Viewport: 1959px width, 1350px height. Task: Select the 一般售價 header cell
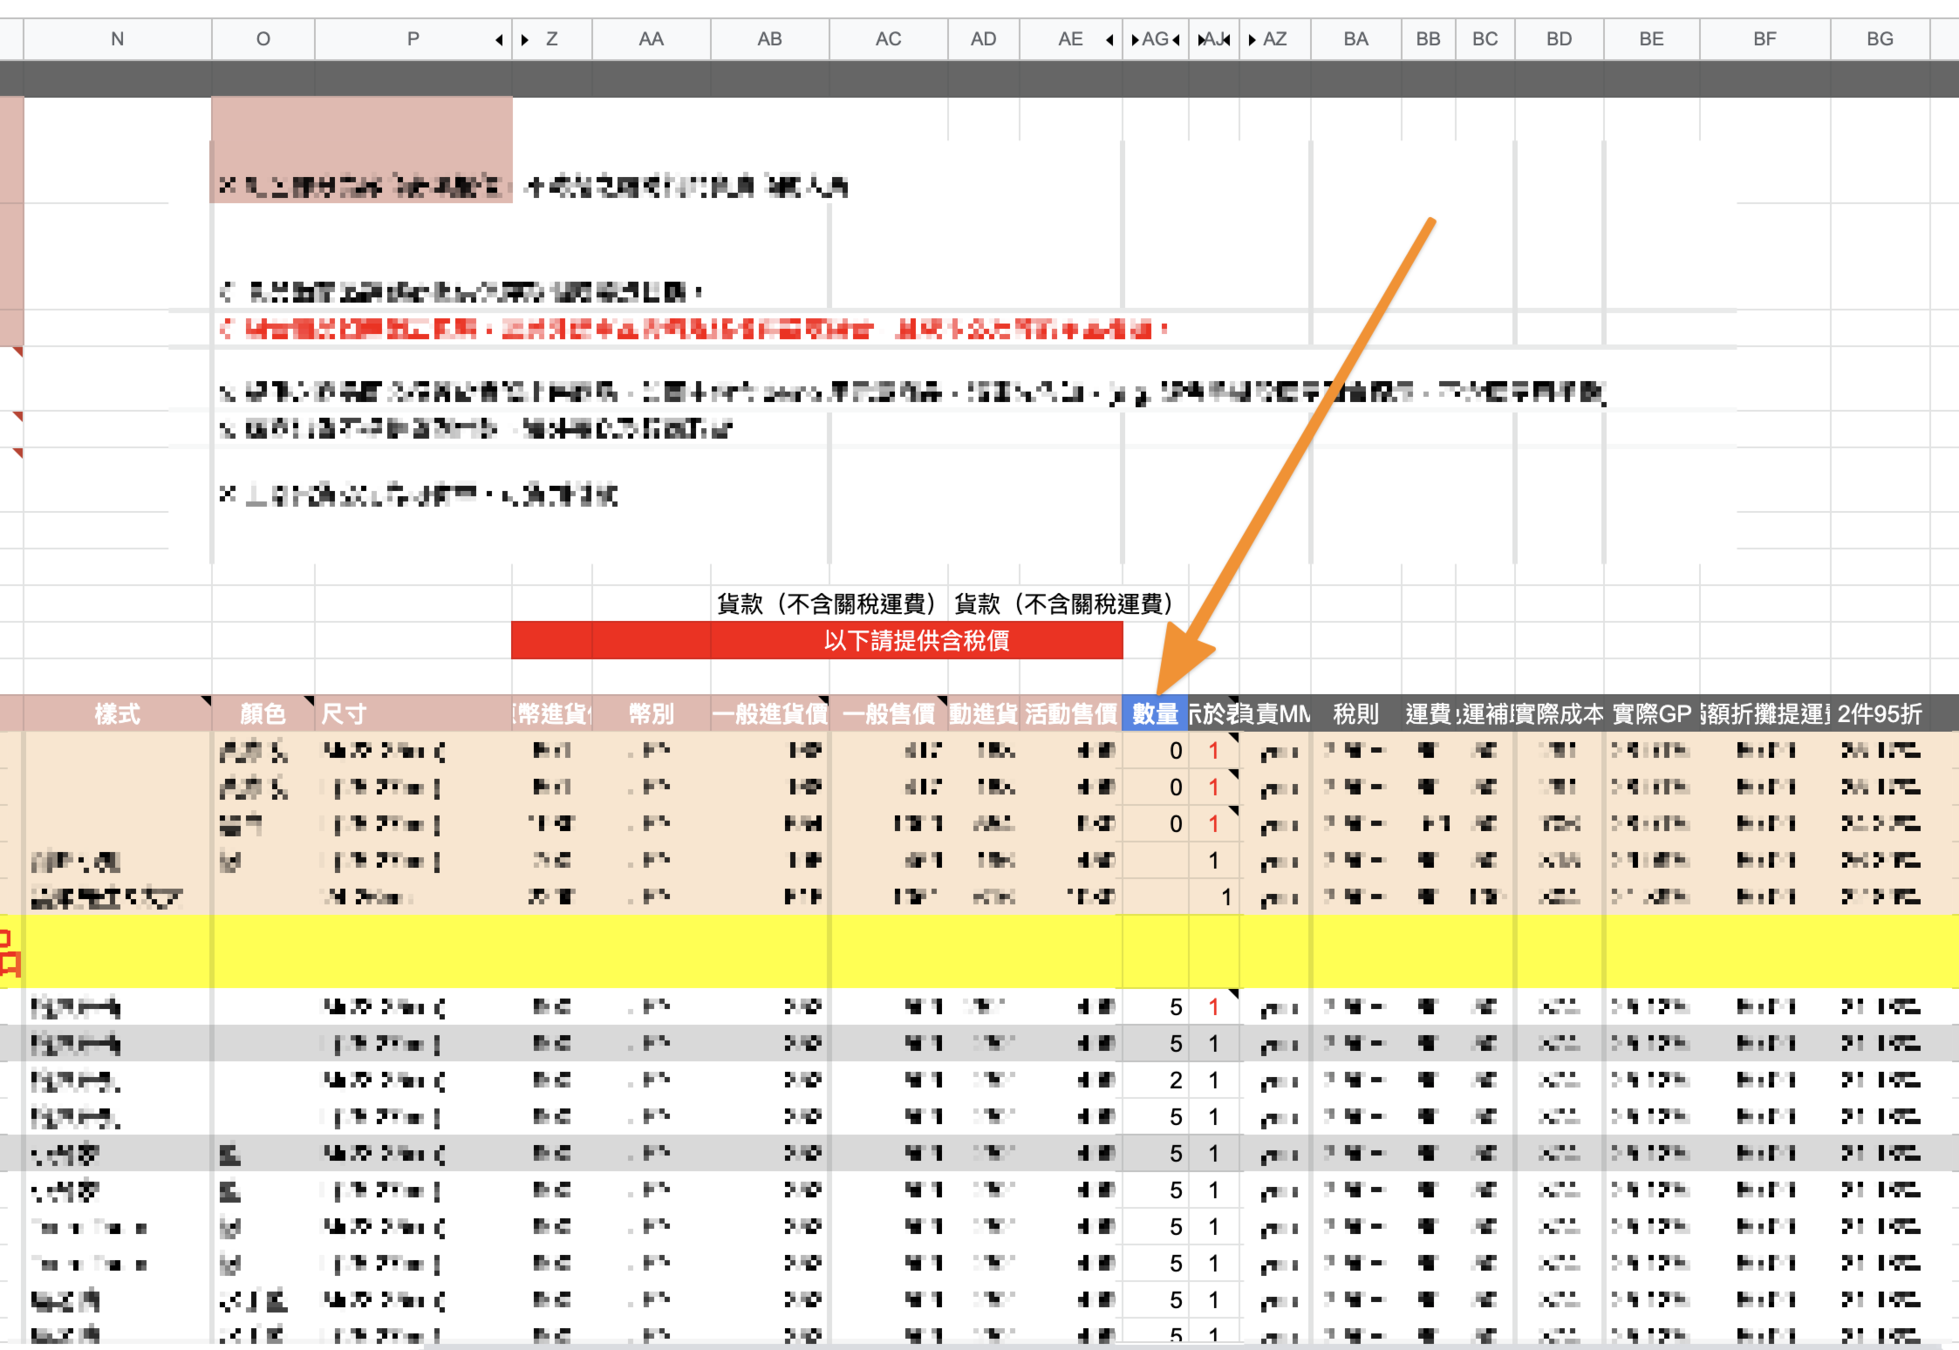(x=888, y=714)
